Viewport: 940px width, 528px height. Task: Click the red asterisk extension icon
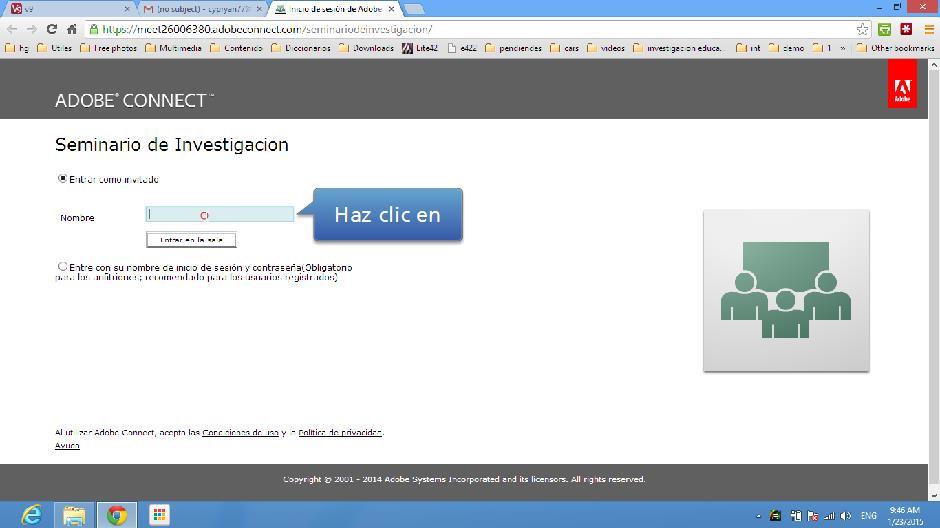pyautogui.click(x=906, y=29)
